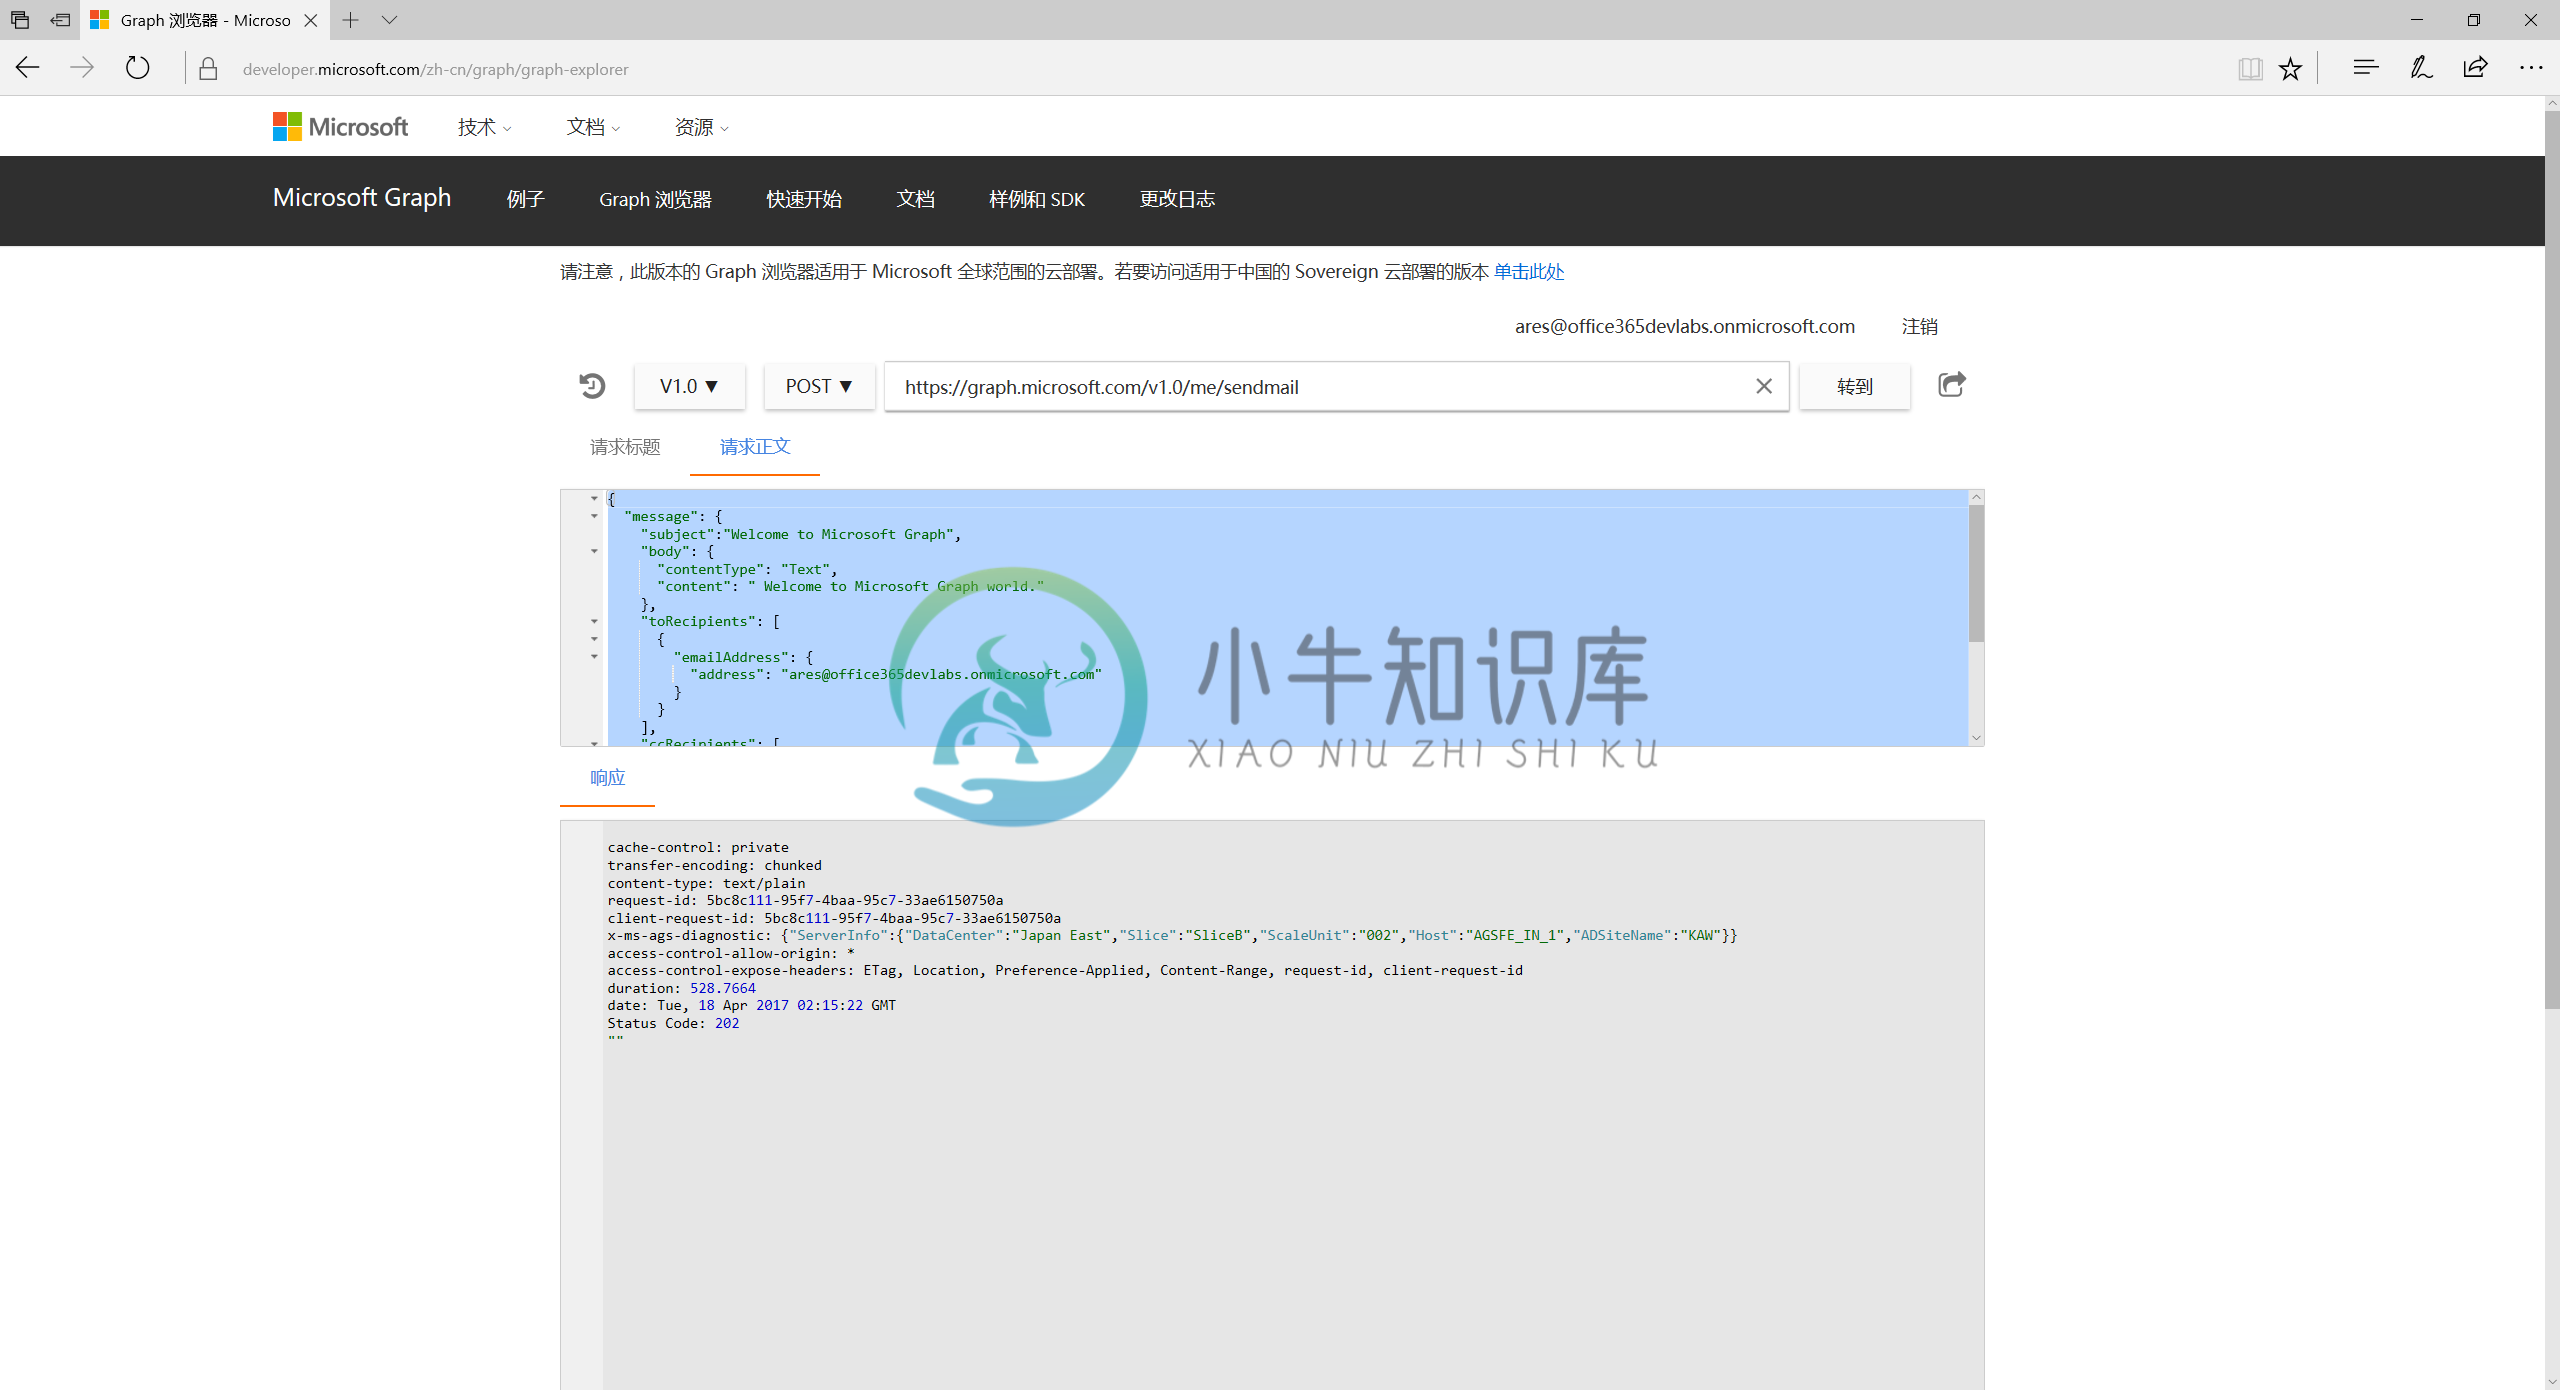Click 注销 to sign out
The width and height of the screenshot is (2560, 1390).
pos(1919,327)
